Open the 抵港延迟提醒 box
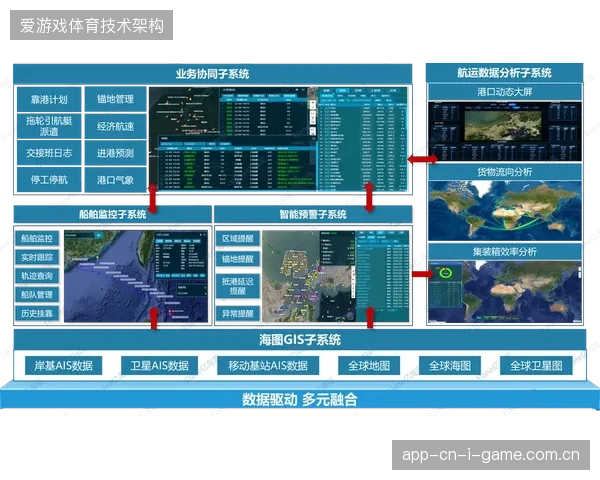The height and width of the screenshot is (480, 600). [x=238, y=286]
